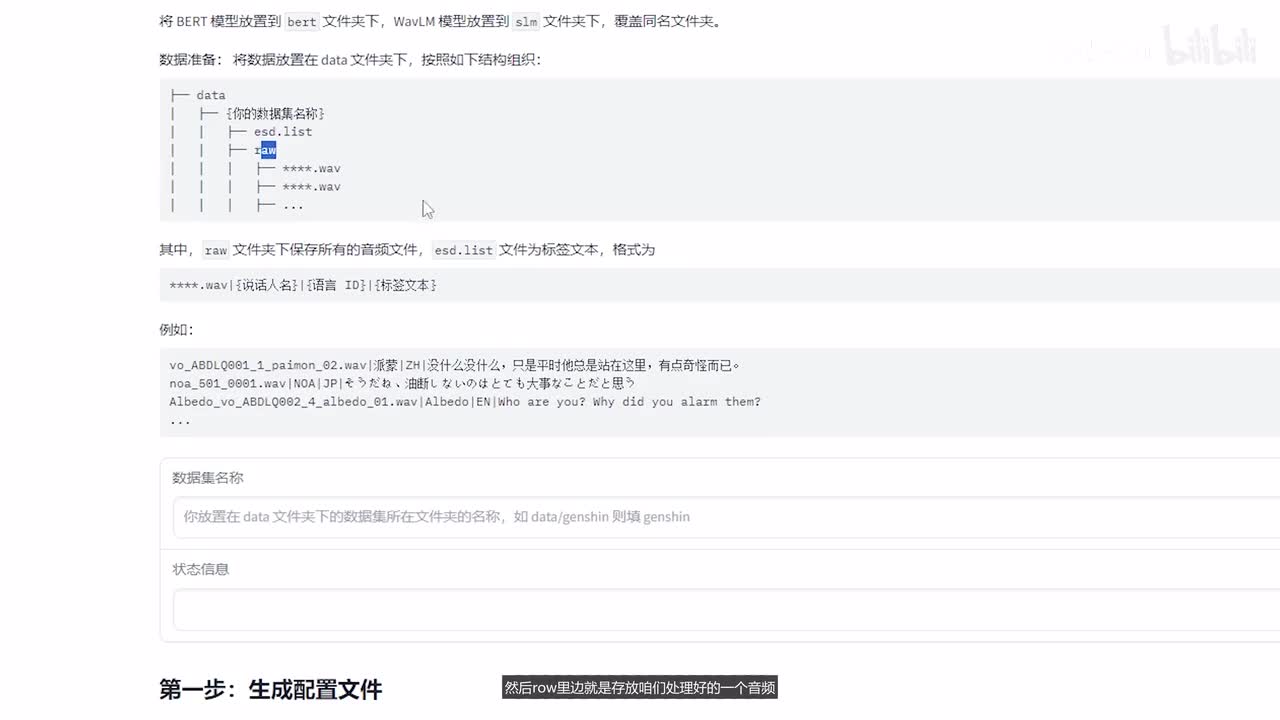Click the video subtitle caption text
Screen dimensions: 1280x720
click(x=640, y=688)
